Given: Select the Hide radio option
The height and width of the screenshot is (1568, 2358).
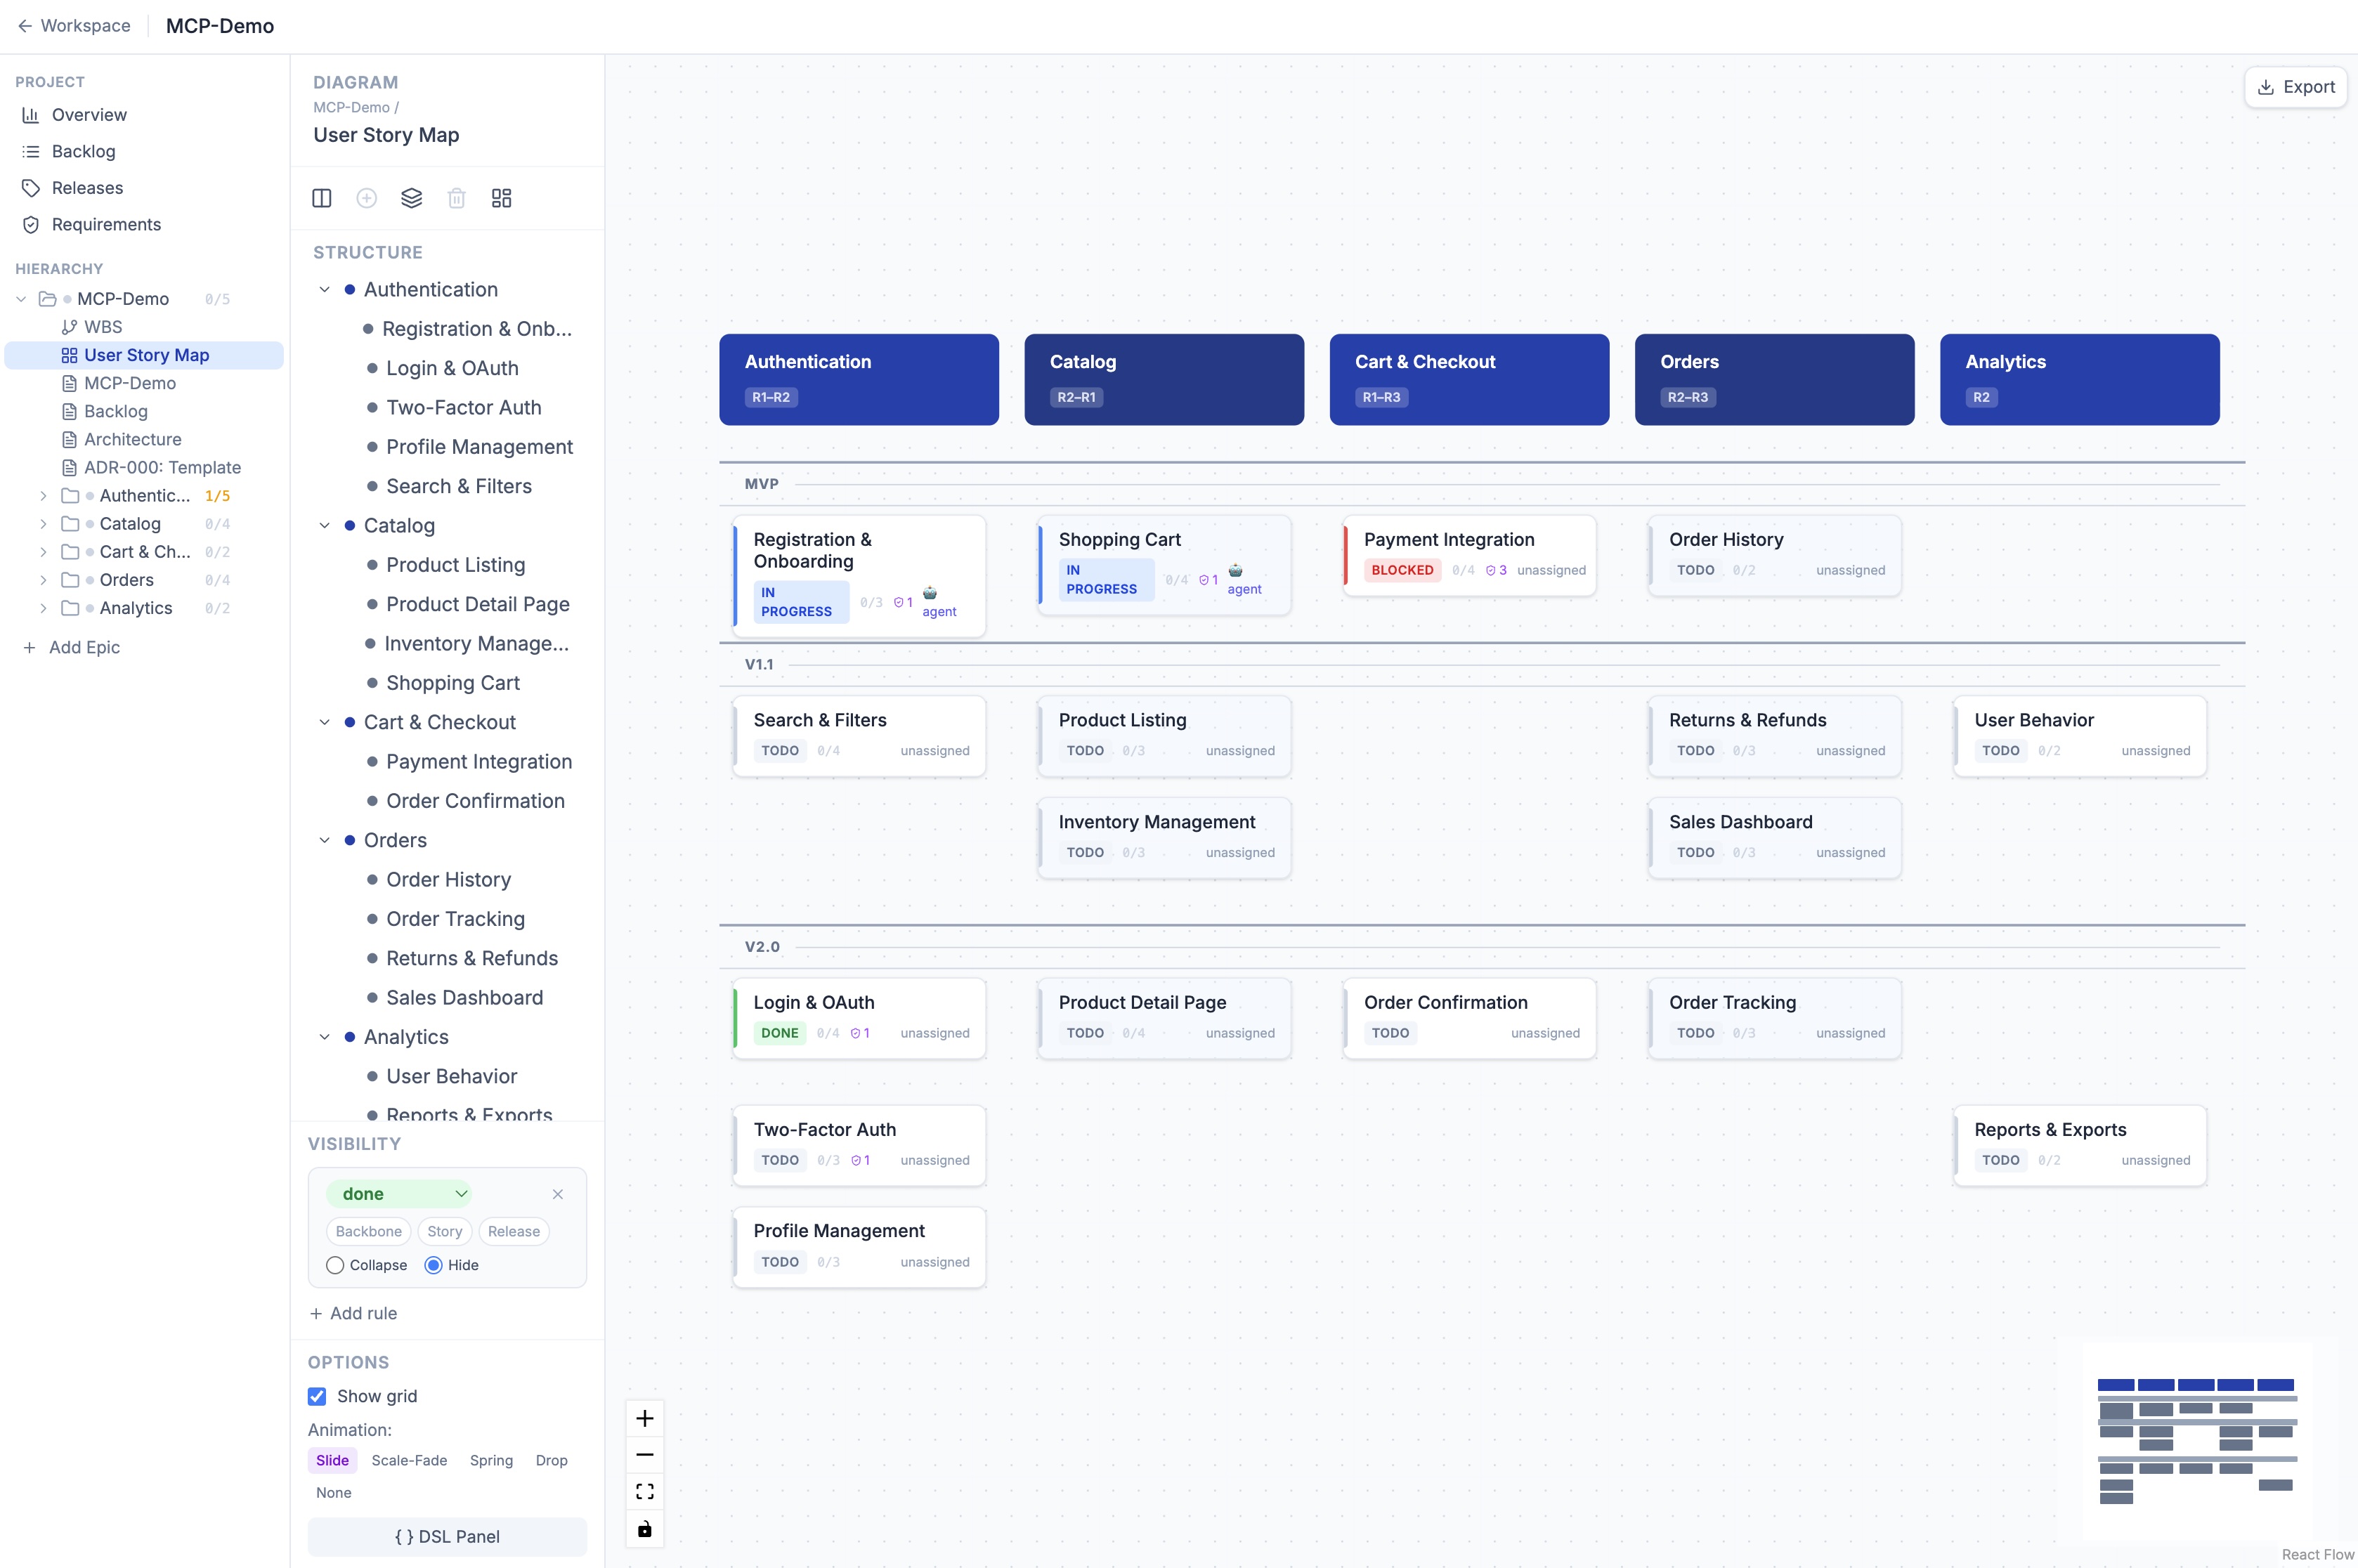Looking at the screenshot, I should (433, 1265).
